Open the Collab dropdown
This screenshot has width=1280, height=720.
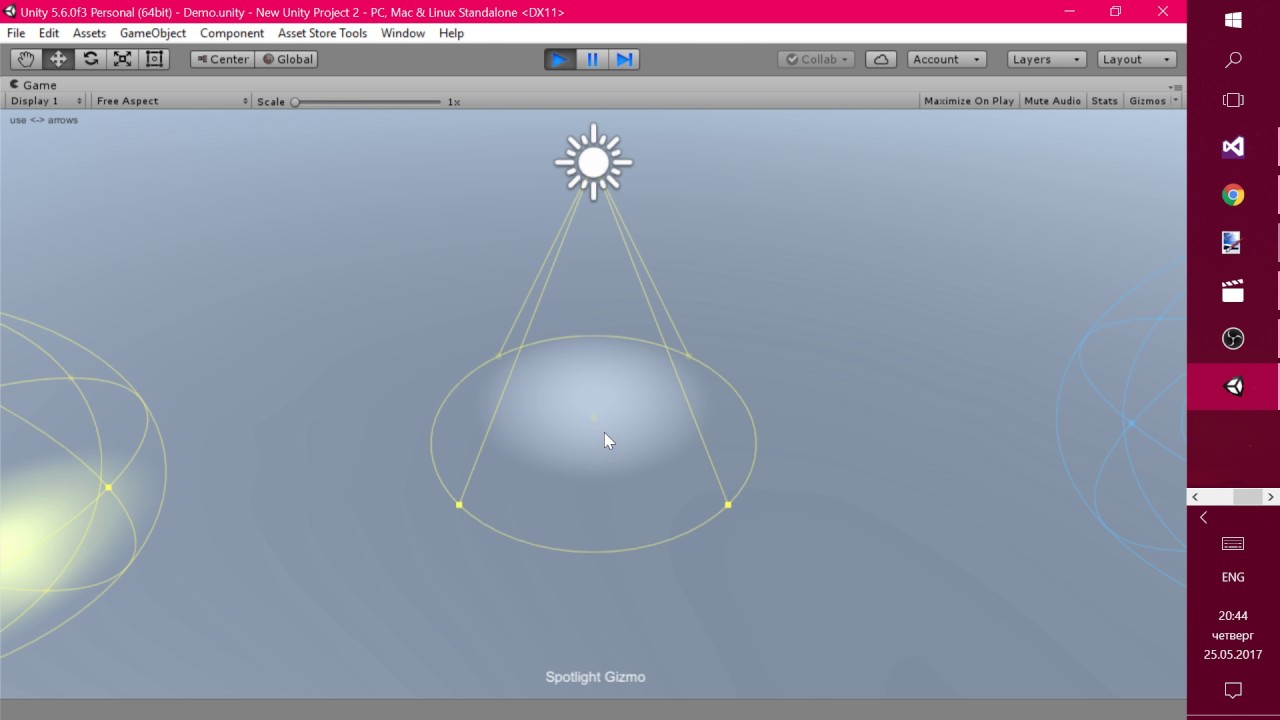(x=816, y=59)
